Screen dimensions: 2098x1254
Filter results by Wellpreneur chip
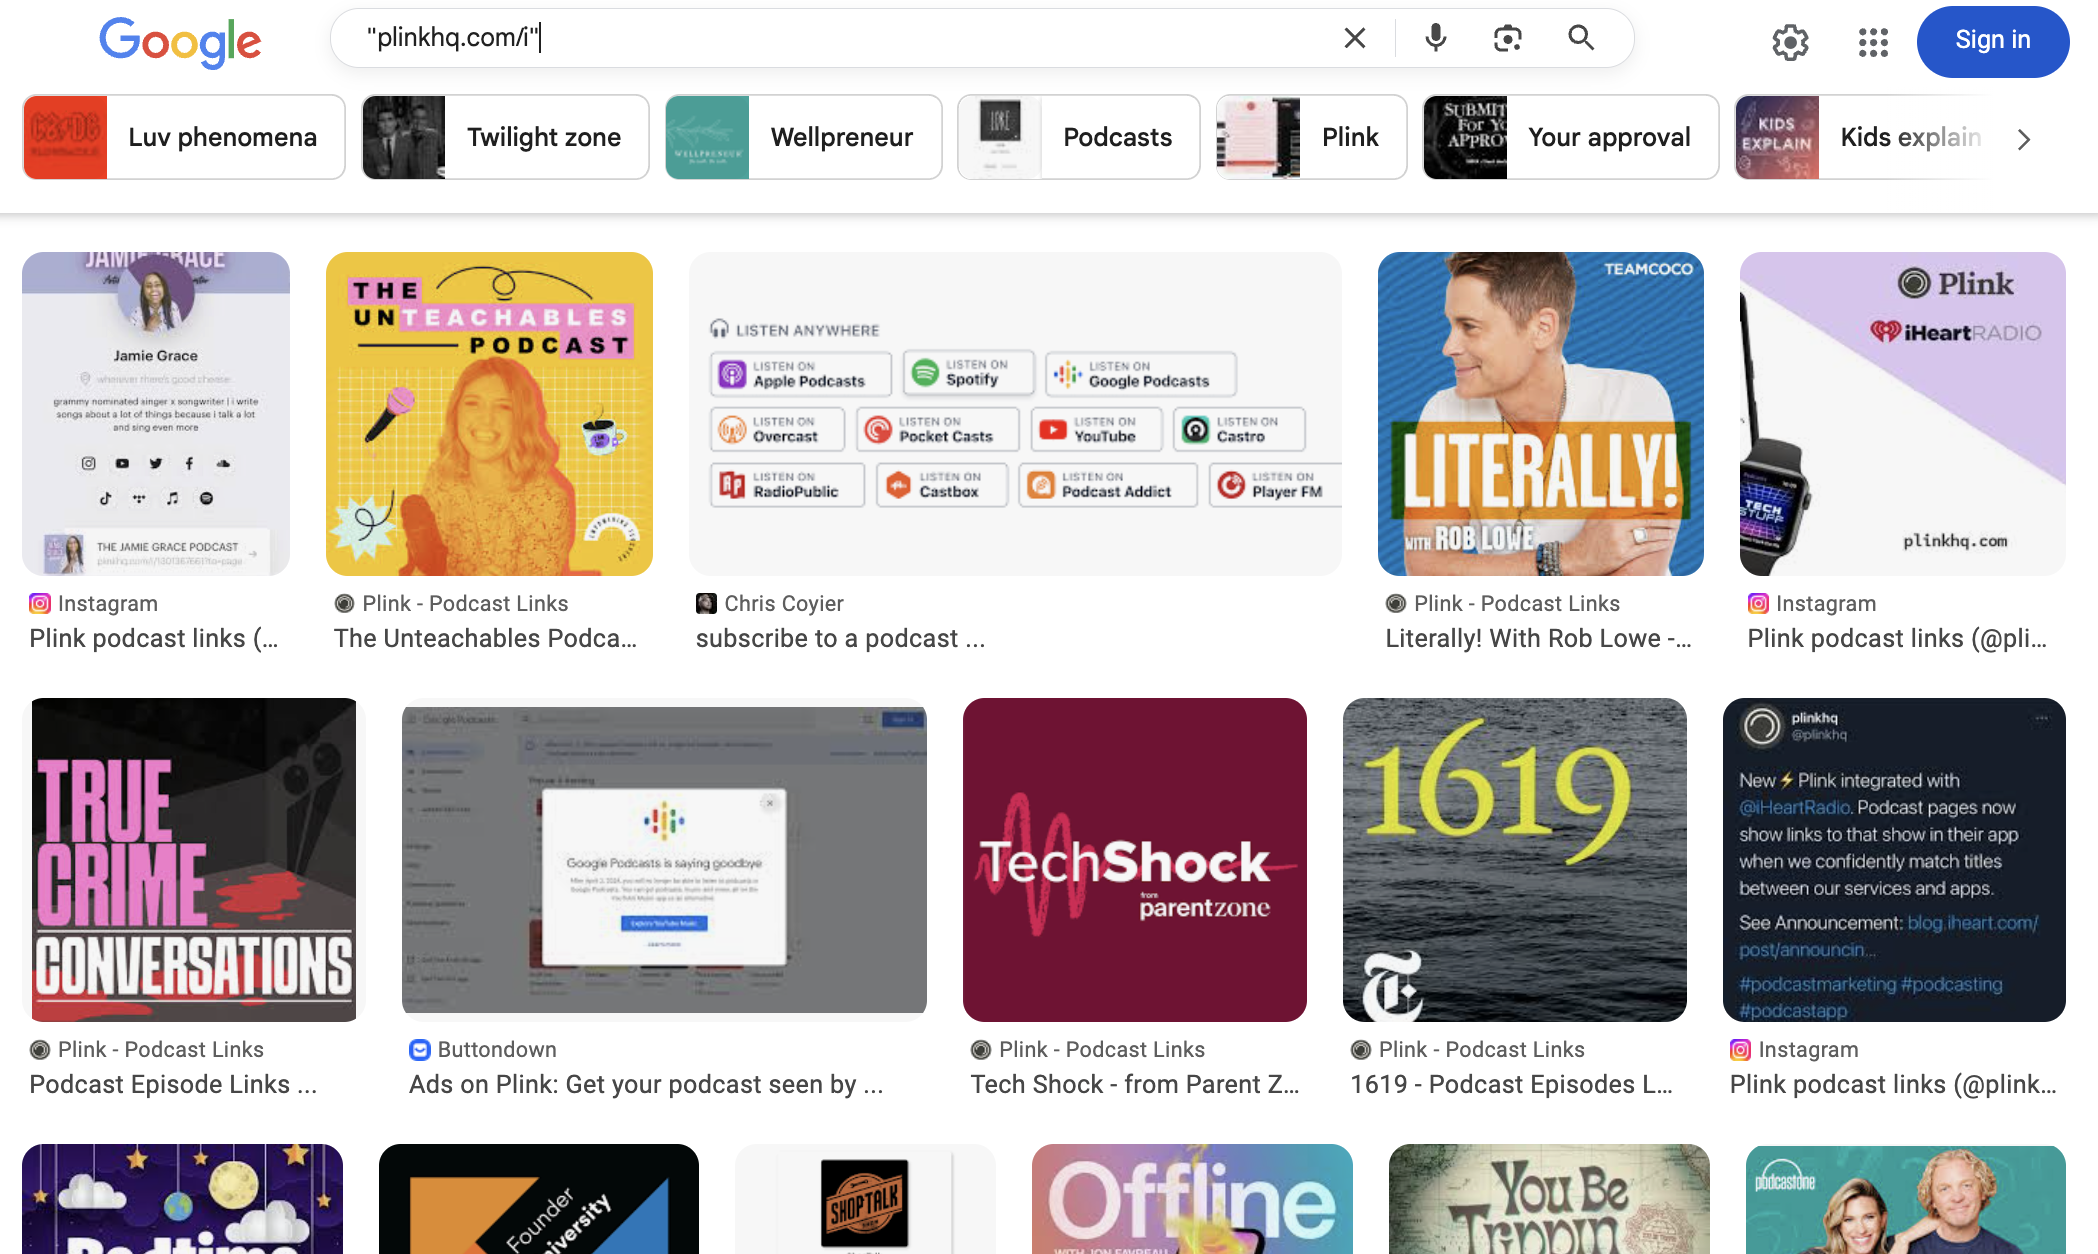(x=803, y=137)
